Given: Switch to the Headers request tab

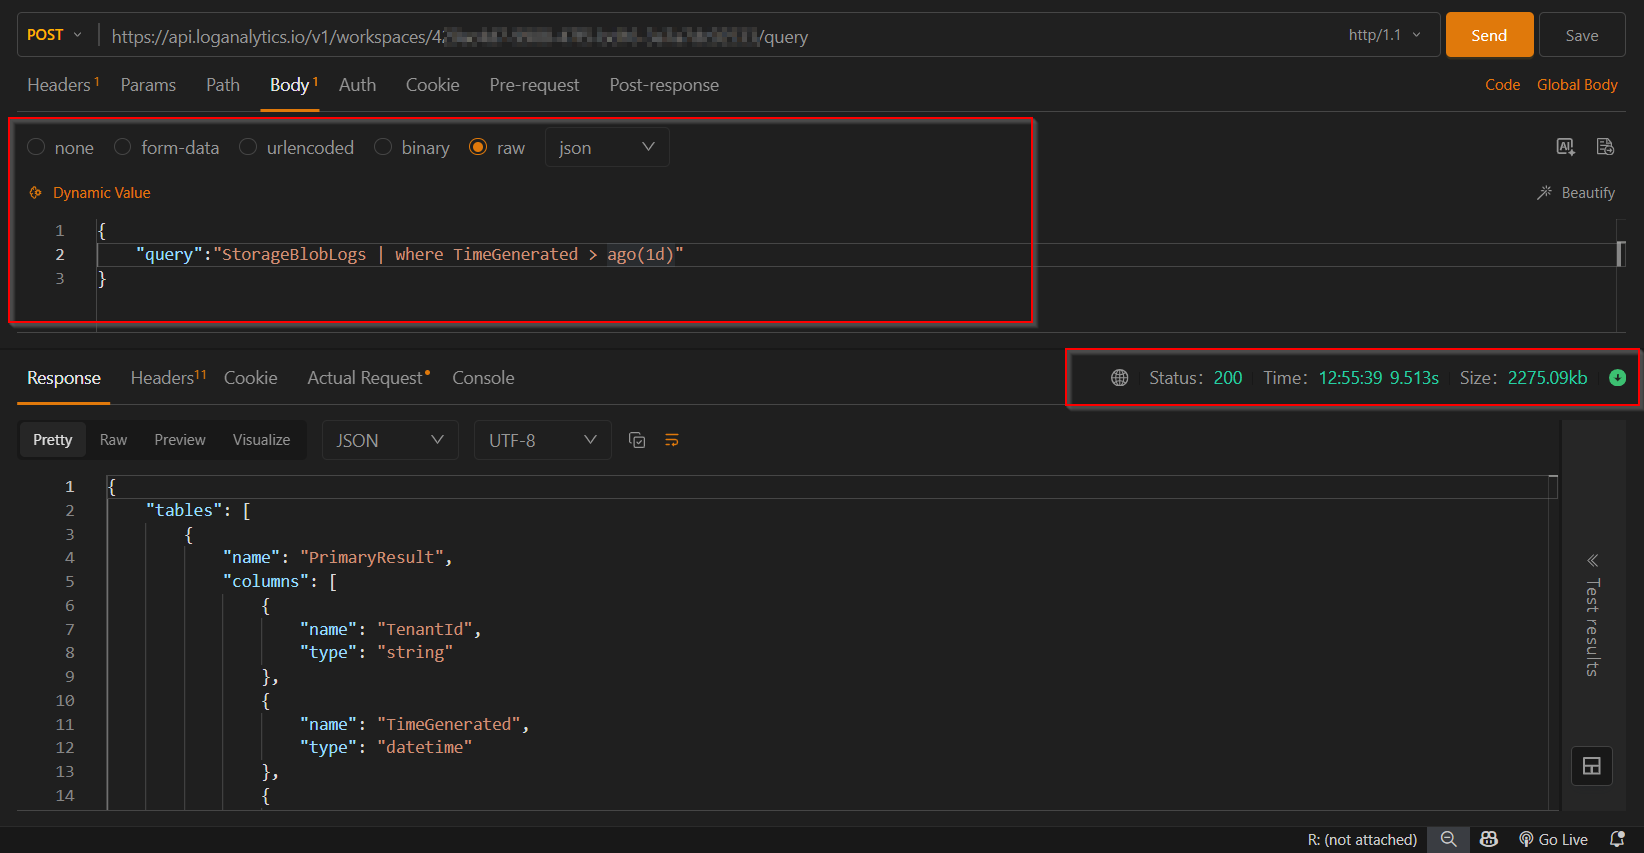Looking at the screenshot, I should click(x=63, y=85).
